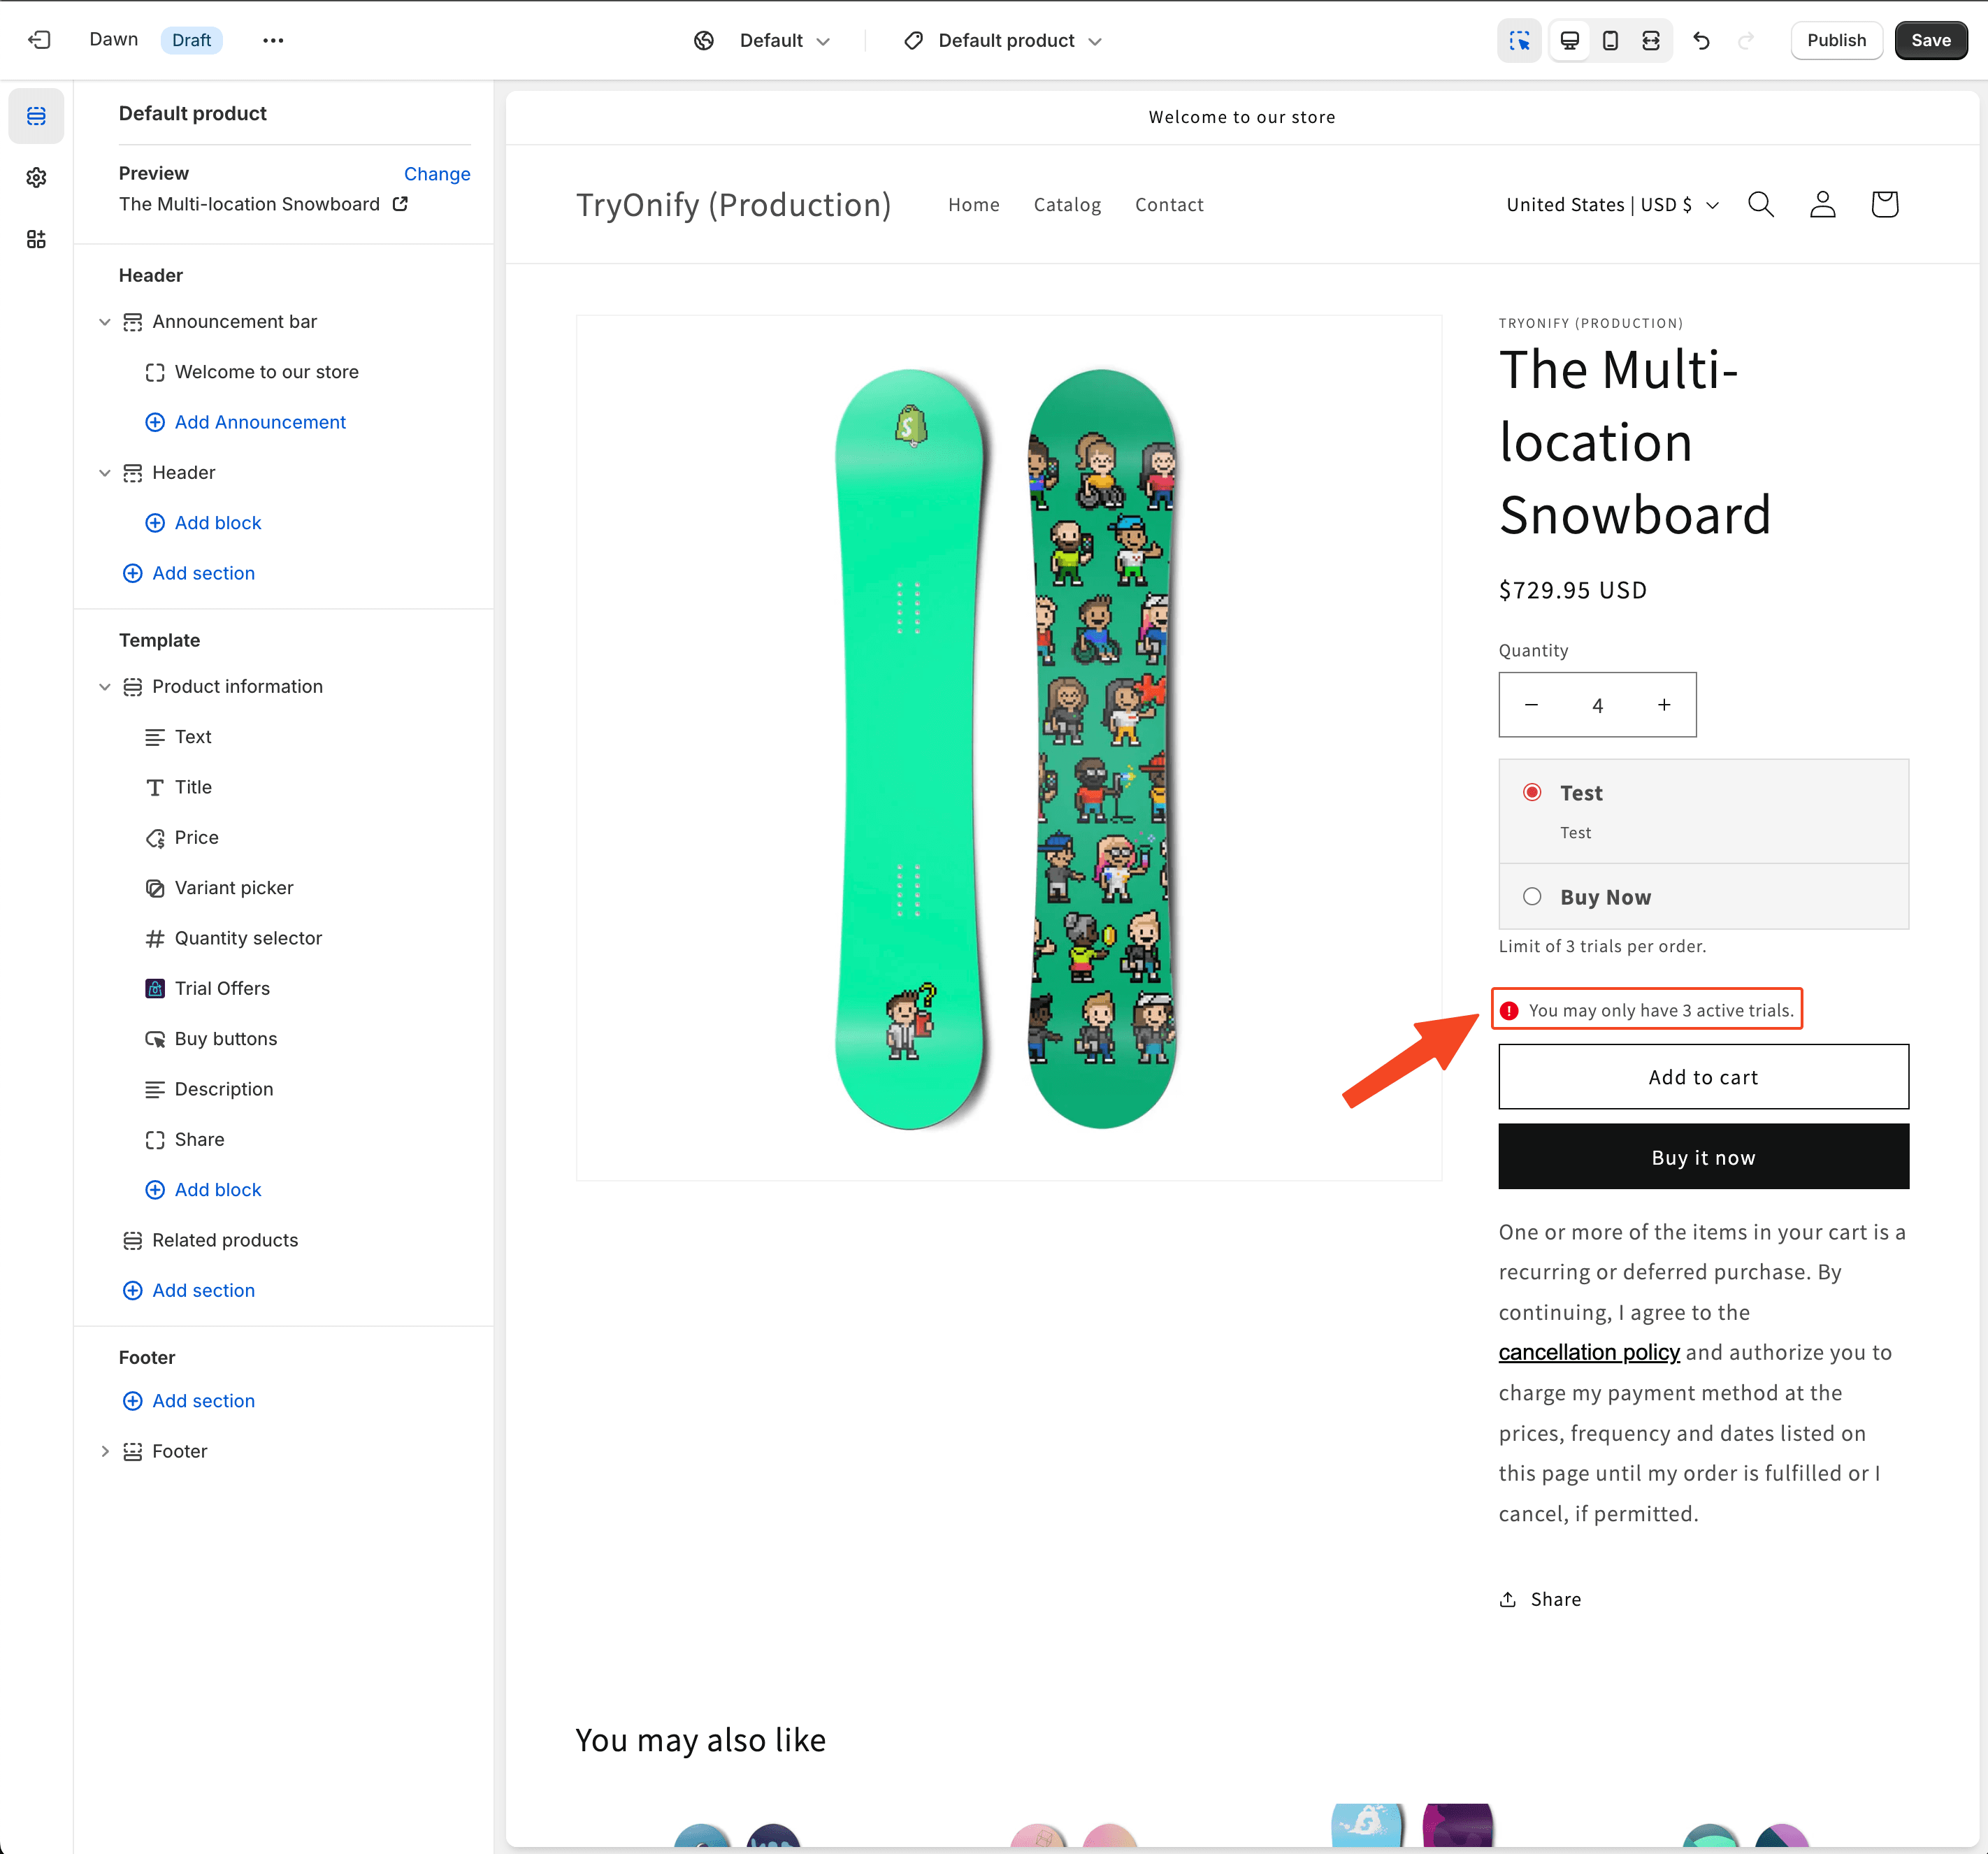Click the snowboard product image
1988x1854 pixels.
[1008, 748]
